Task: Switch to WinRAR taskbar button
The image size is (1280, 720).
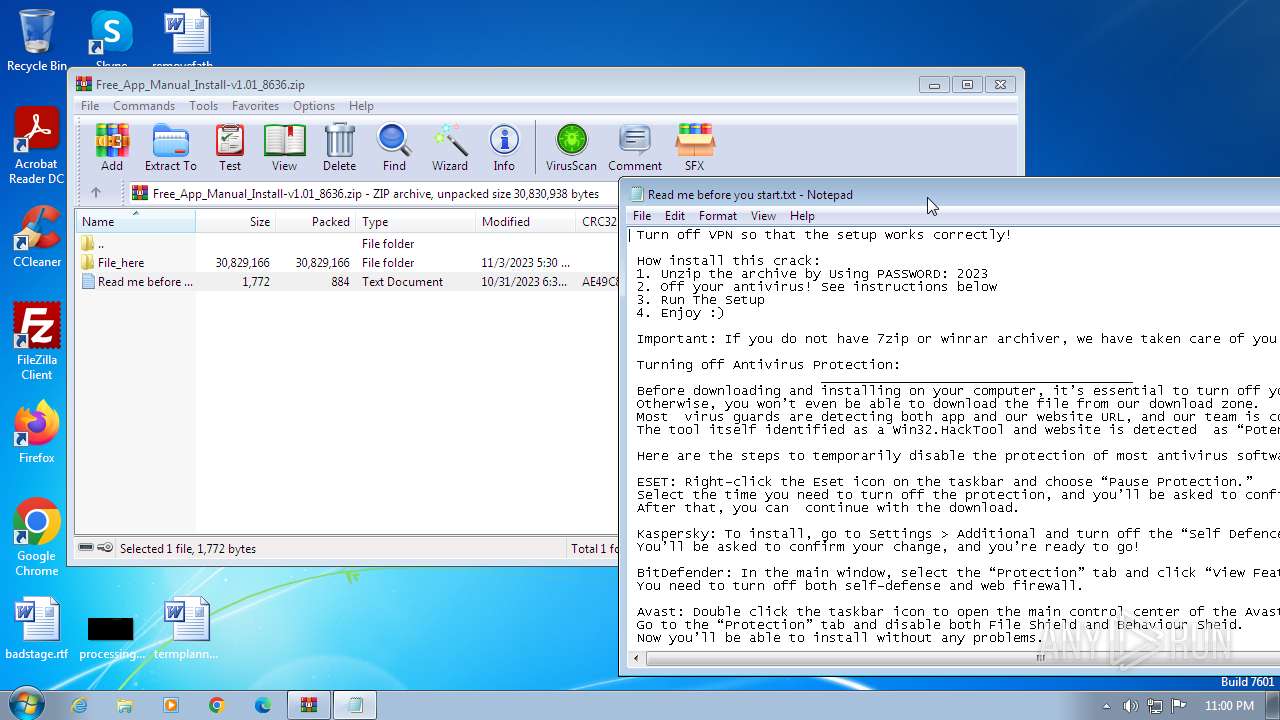Action: point(309,705)
